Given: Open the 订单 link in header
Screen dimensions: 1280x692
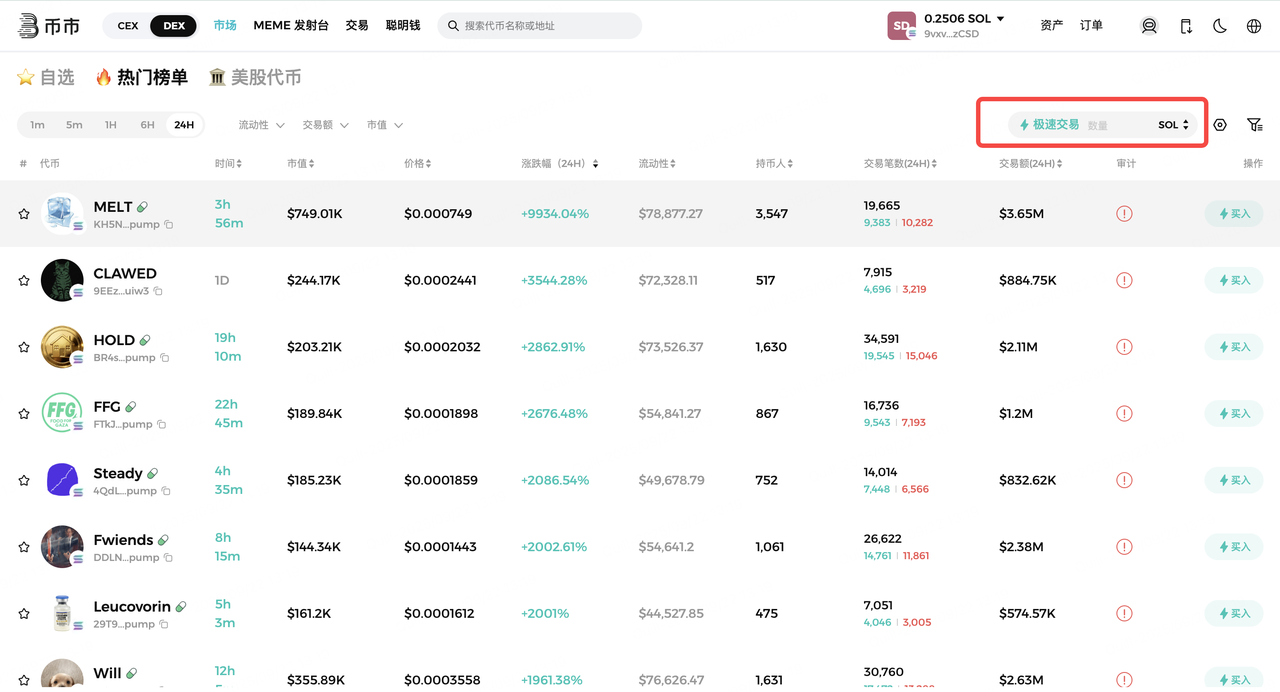Looking at the screenshot, I should (1091, 25).
